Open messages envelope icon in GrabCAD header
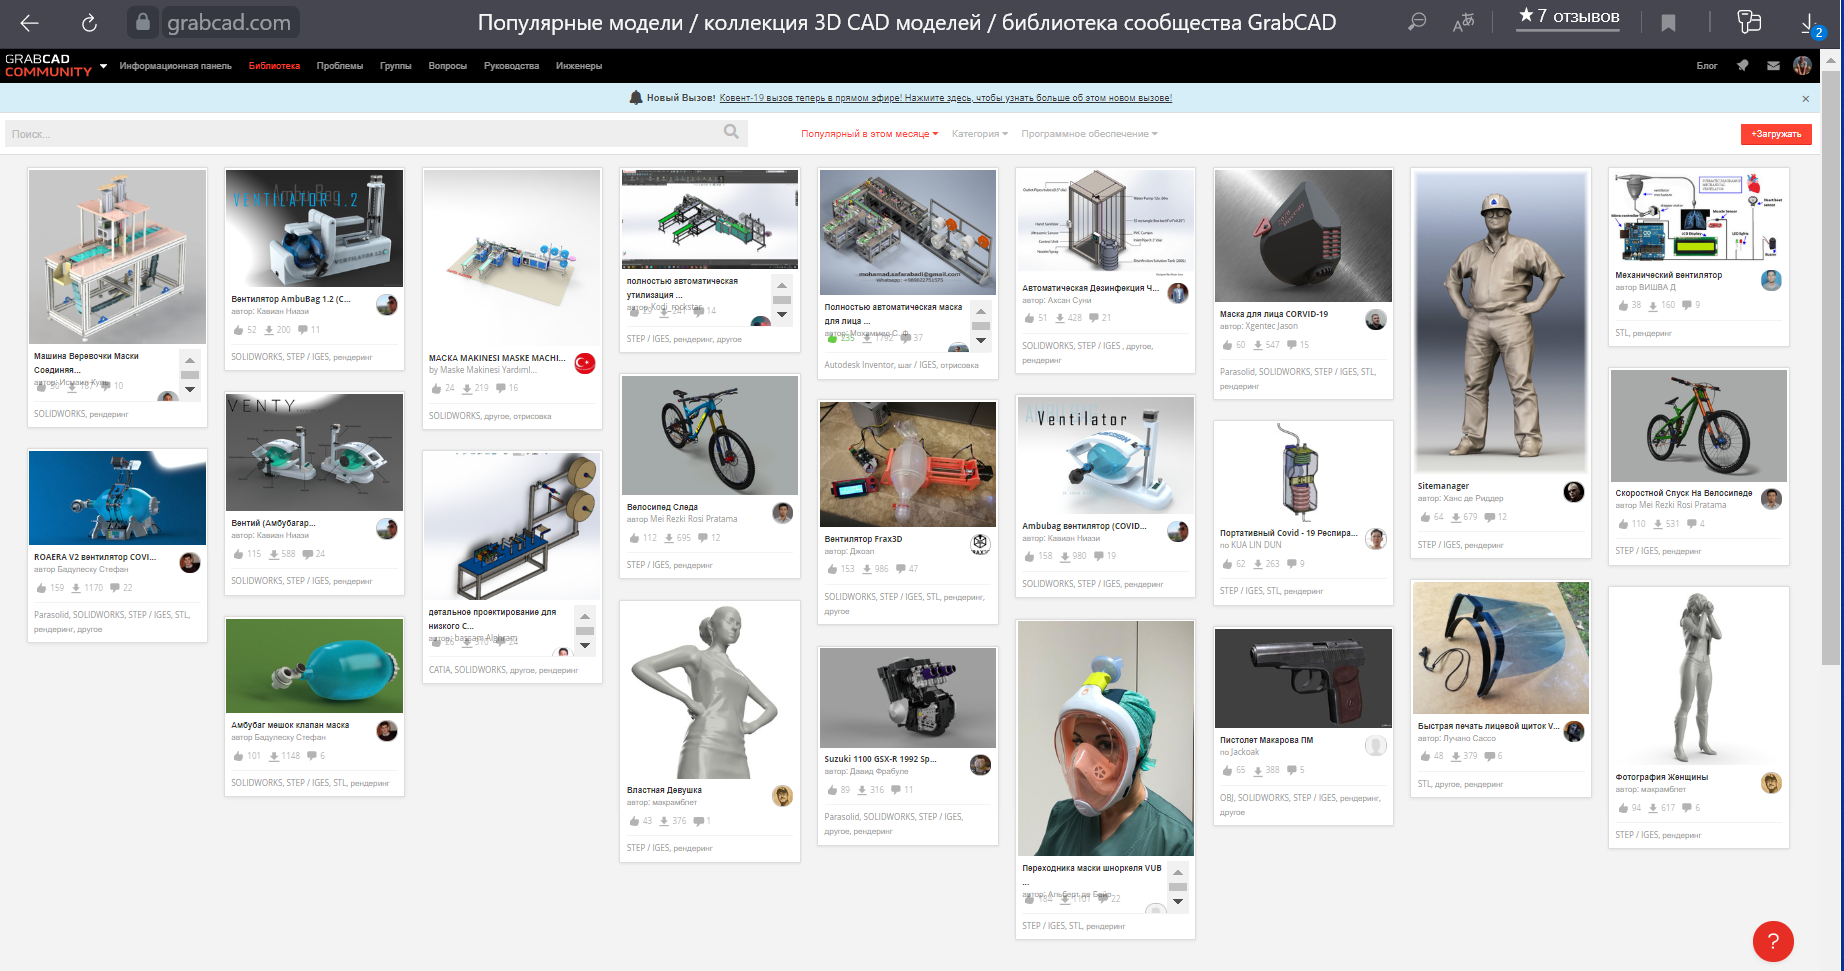 tap(1773, 66)
